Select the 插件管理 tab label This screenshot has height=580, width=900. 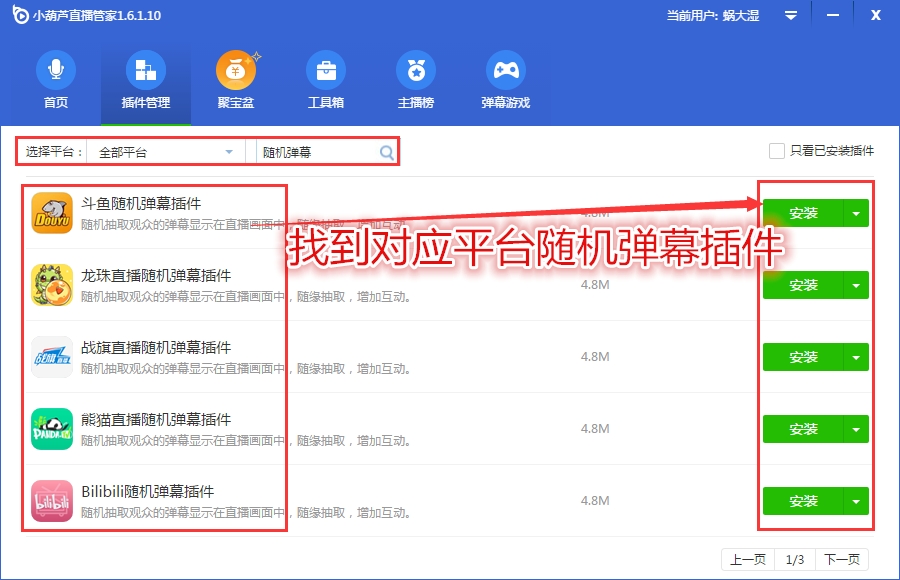pyautogui.click(x=146, y=103)
